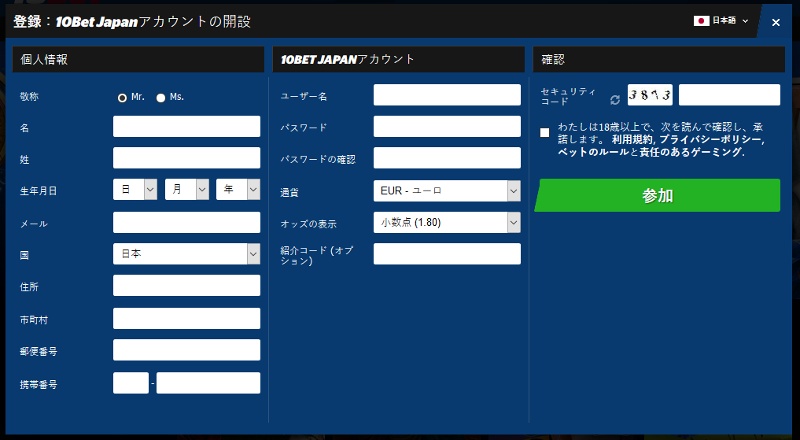Select the Ms. radio button

[x=161, y=97]
